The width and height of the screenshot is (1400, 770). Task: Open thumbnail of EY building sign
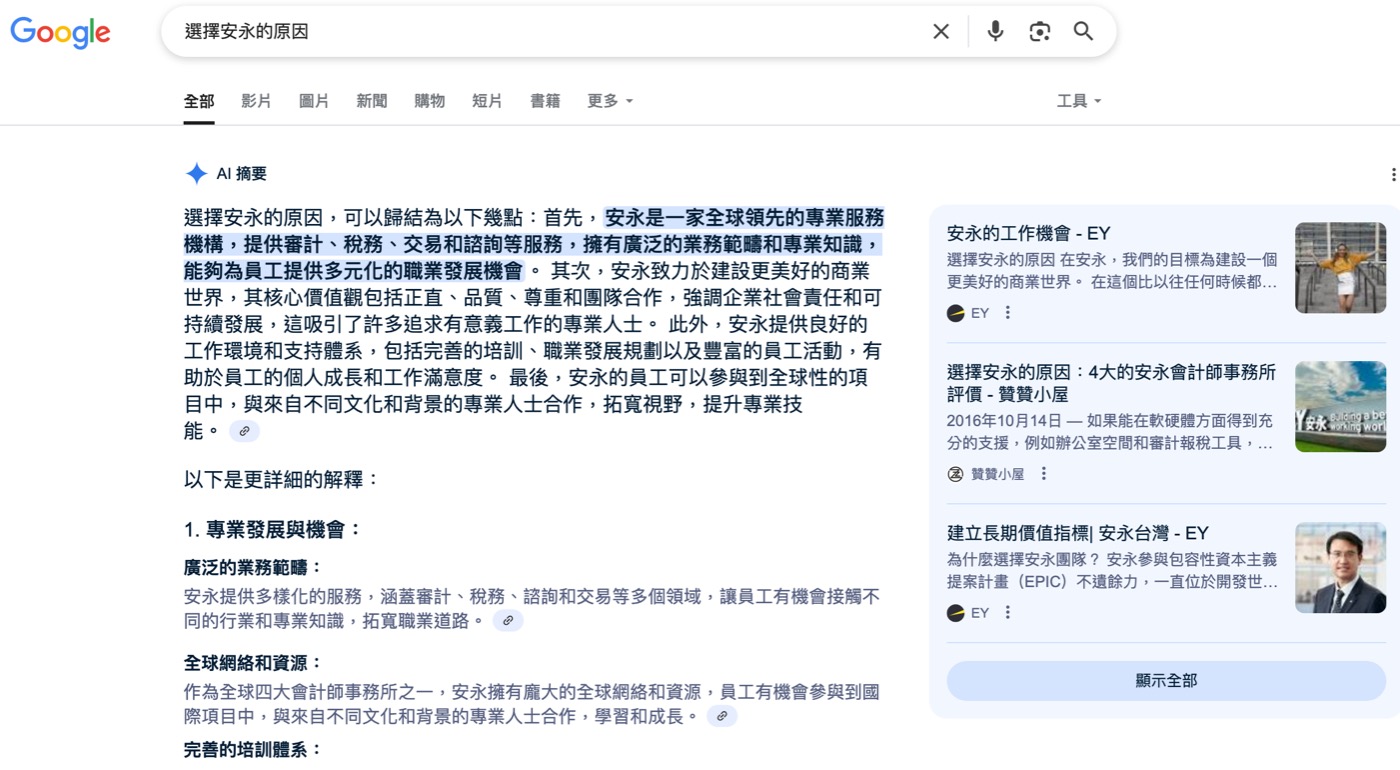pyautogui.click(x=1340, y=406)
